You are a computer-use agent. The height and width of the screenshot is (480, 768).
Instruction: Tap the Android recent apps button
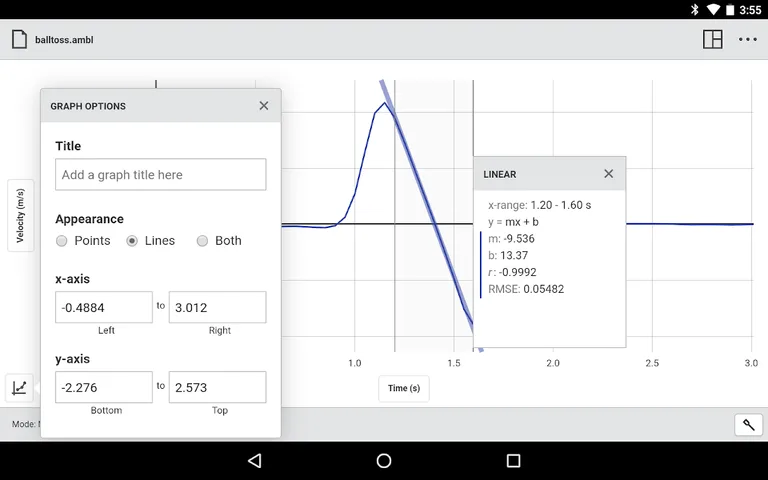(513, 461)
